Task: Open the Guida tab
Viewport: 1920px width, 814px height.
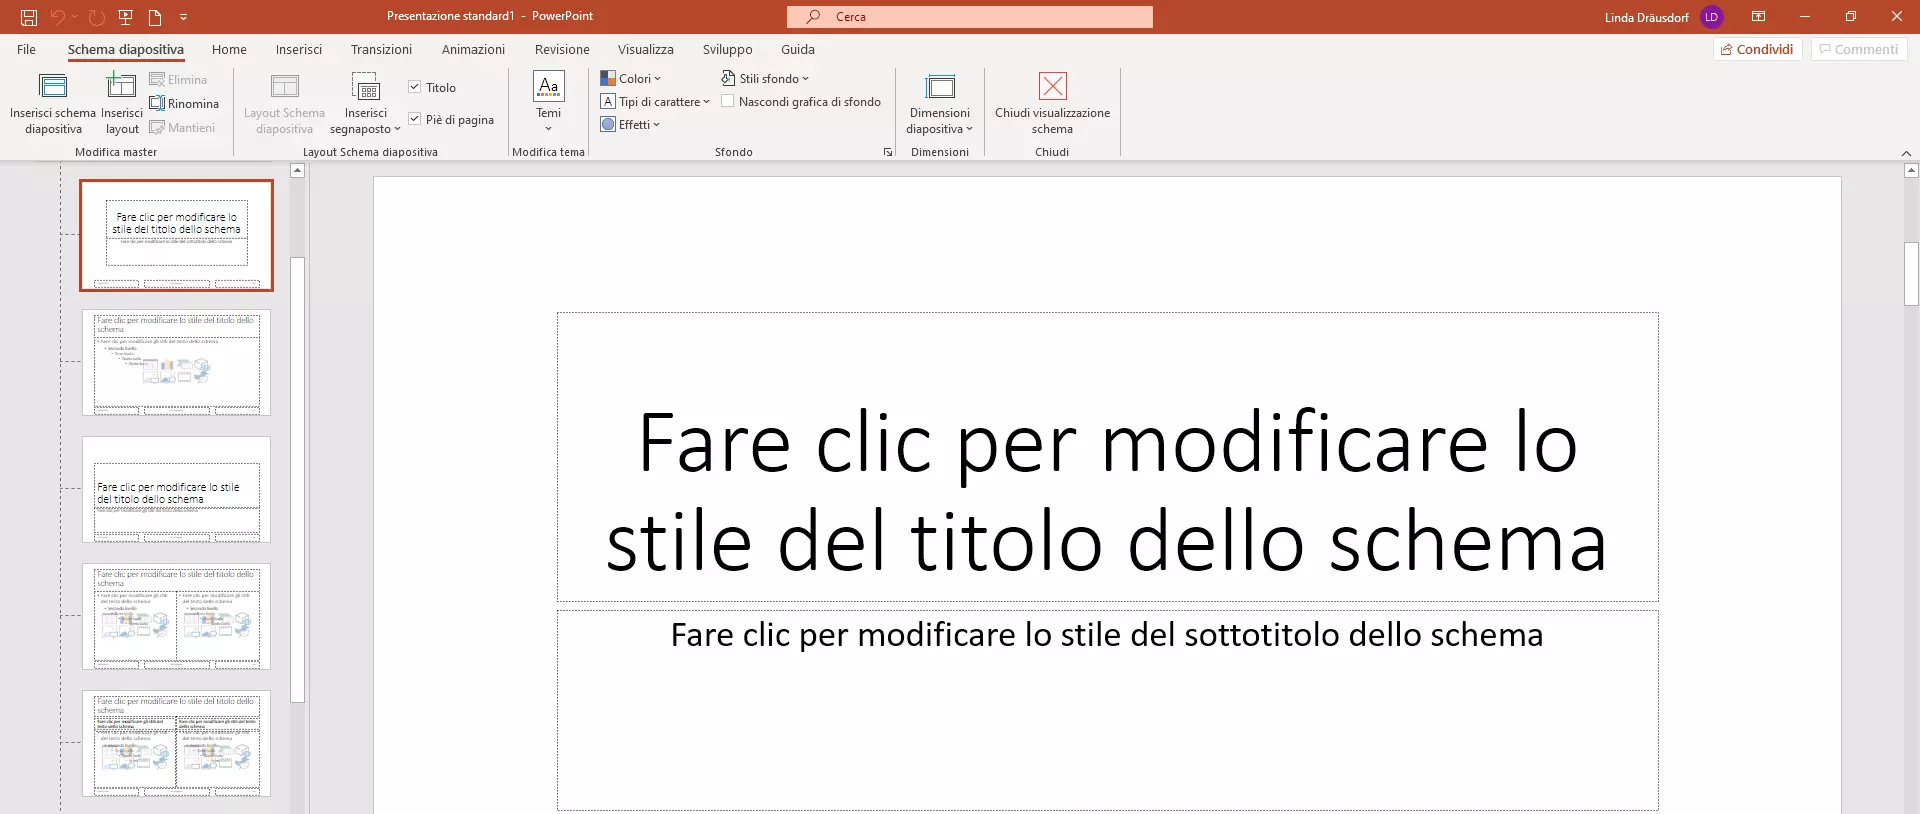Action: [x=798, y=49]
